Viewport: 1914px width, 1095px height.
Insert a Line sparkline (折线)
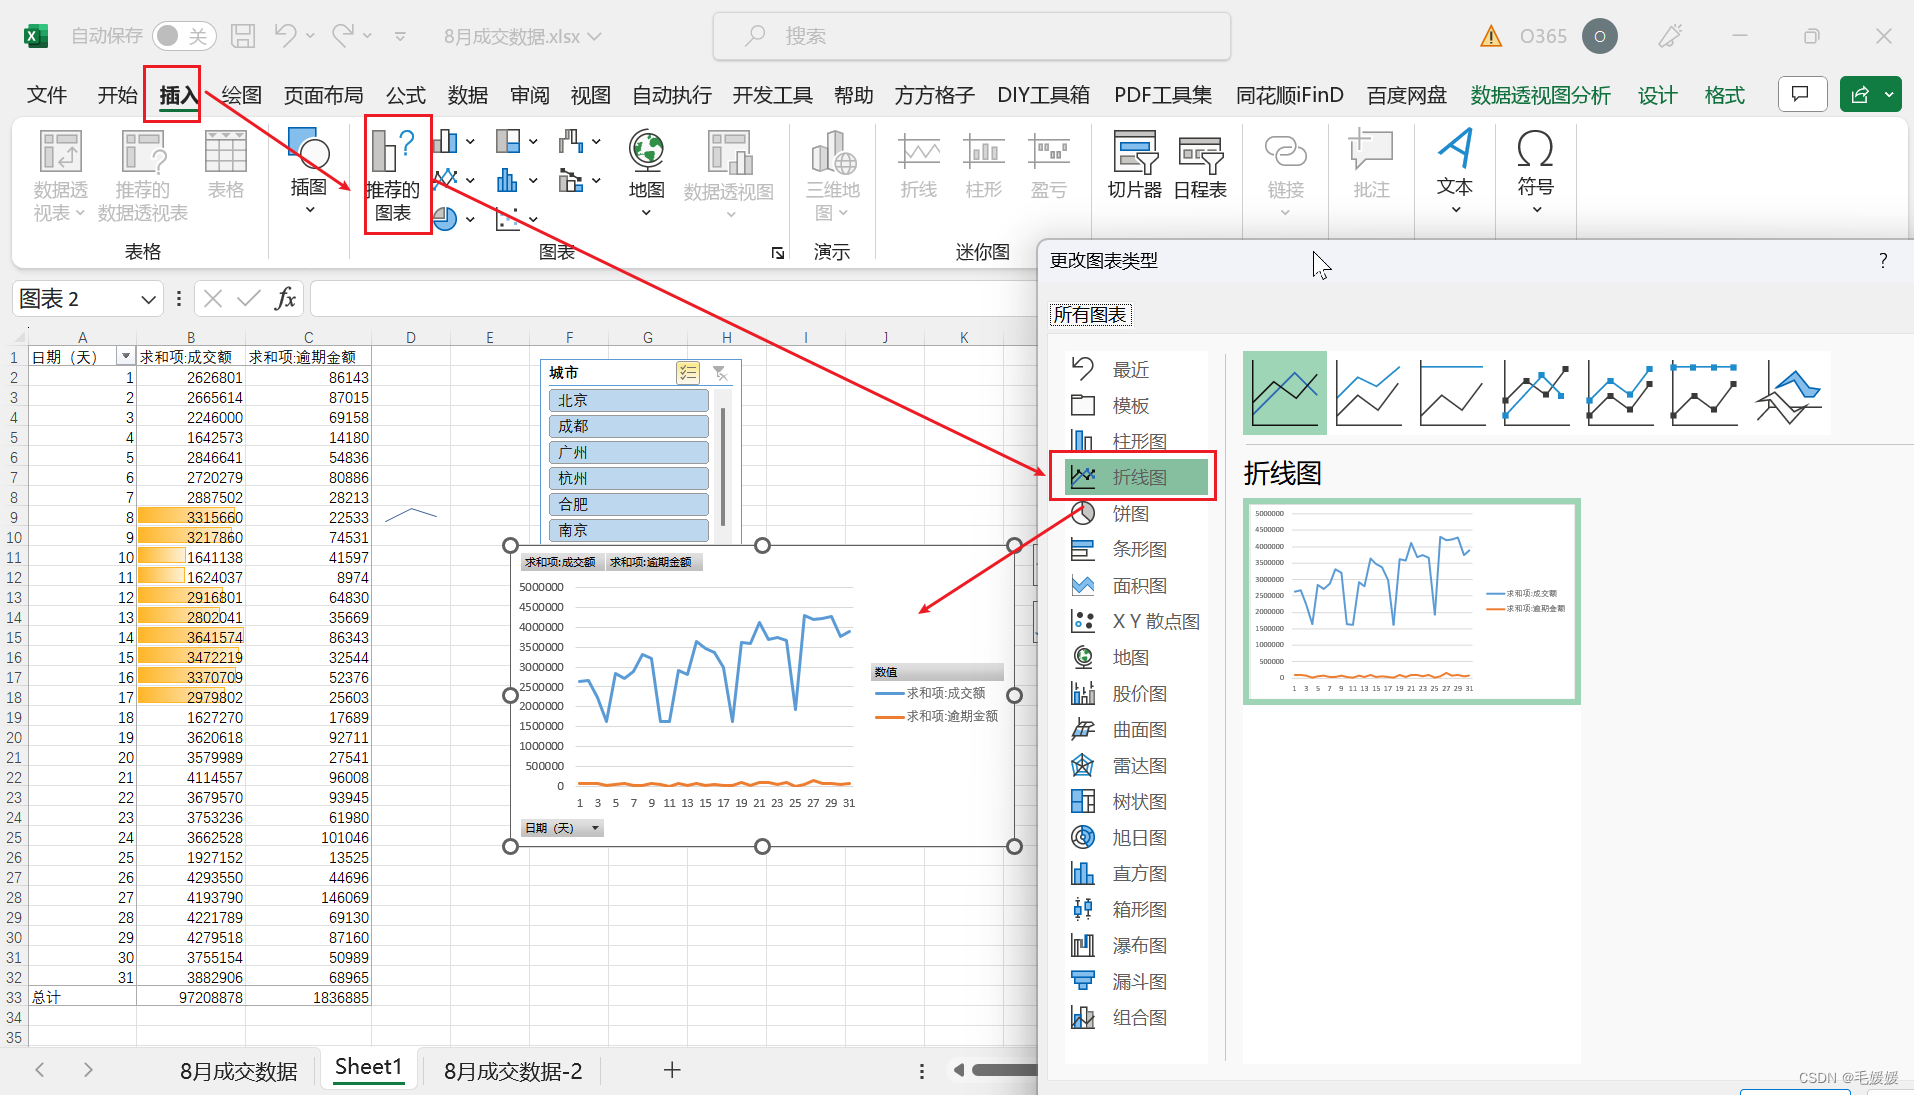pos(918,165)
